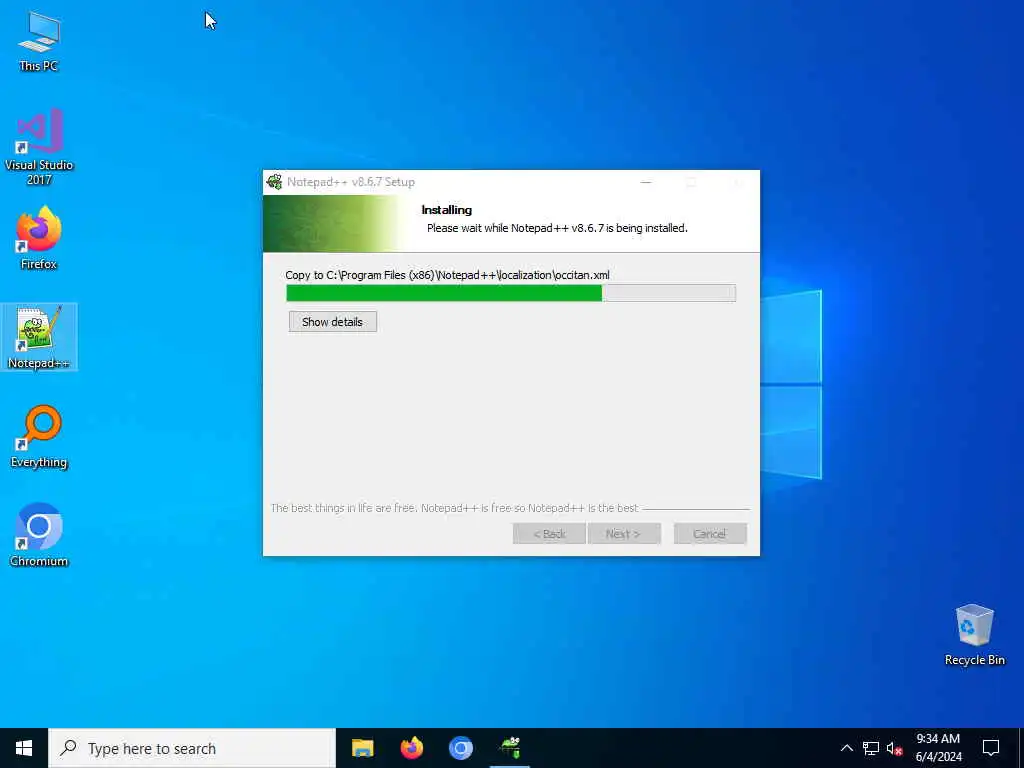
Task: Click the Type here to search box
Action: [192, 748]
